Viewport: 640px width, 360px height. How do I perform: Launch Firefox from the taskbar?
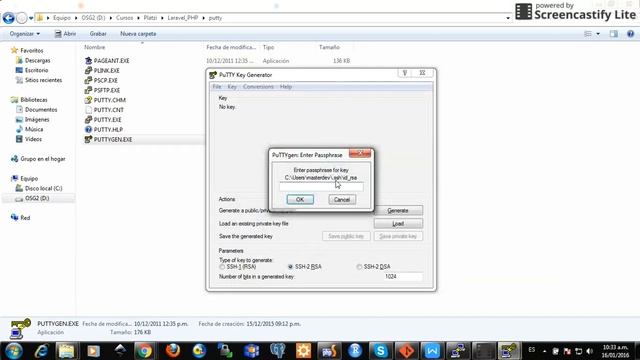pos(173,351)
